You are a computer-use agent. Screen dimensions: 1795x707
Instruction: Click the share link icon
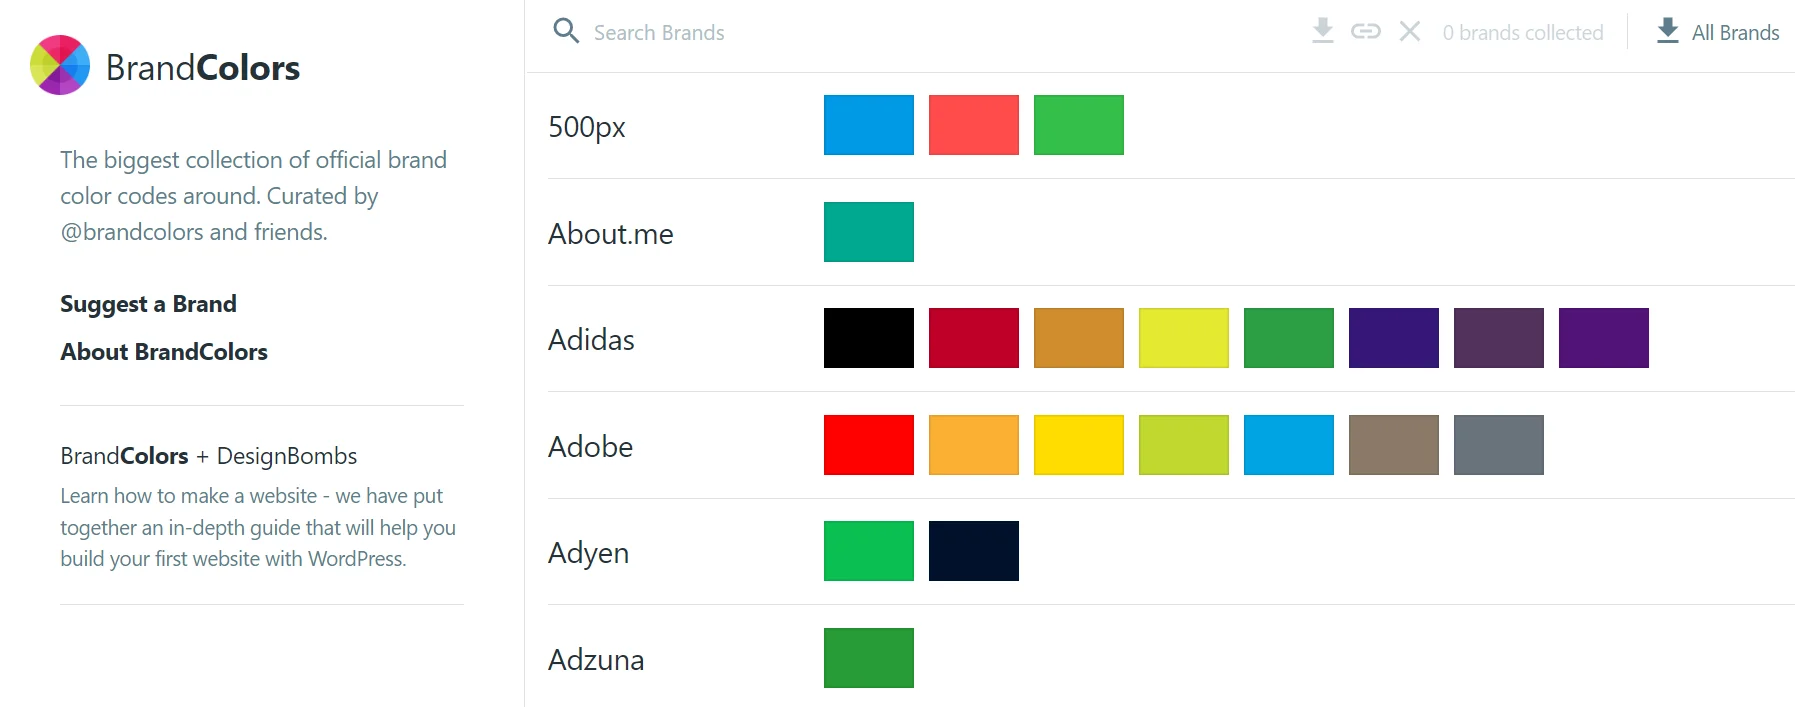pyautogui.click(x=1365, y=32)
